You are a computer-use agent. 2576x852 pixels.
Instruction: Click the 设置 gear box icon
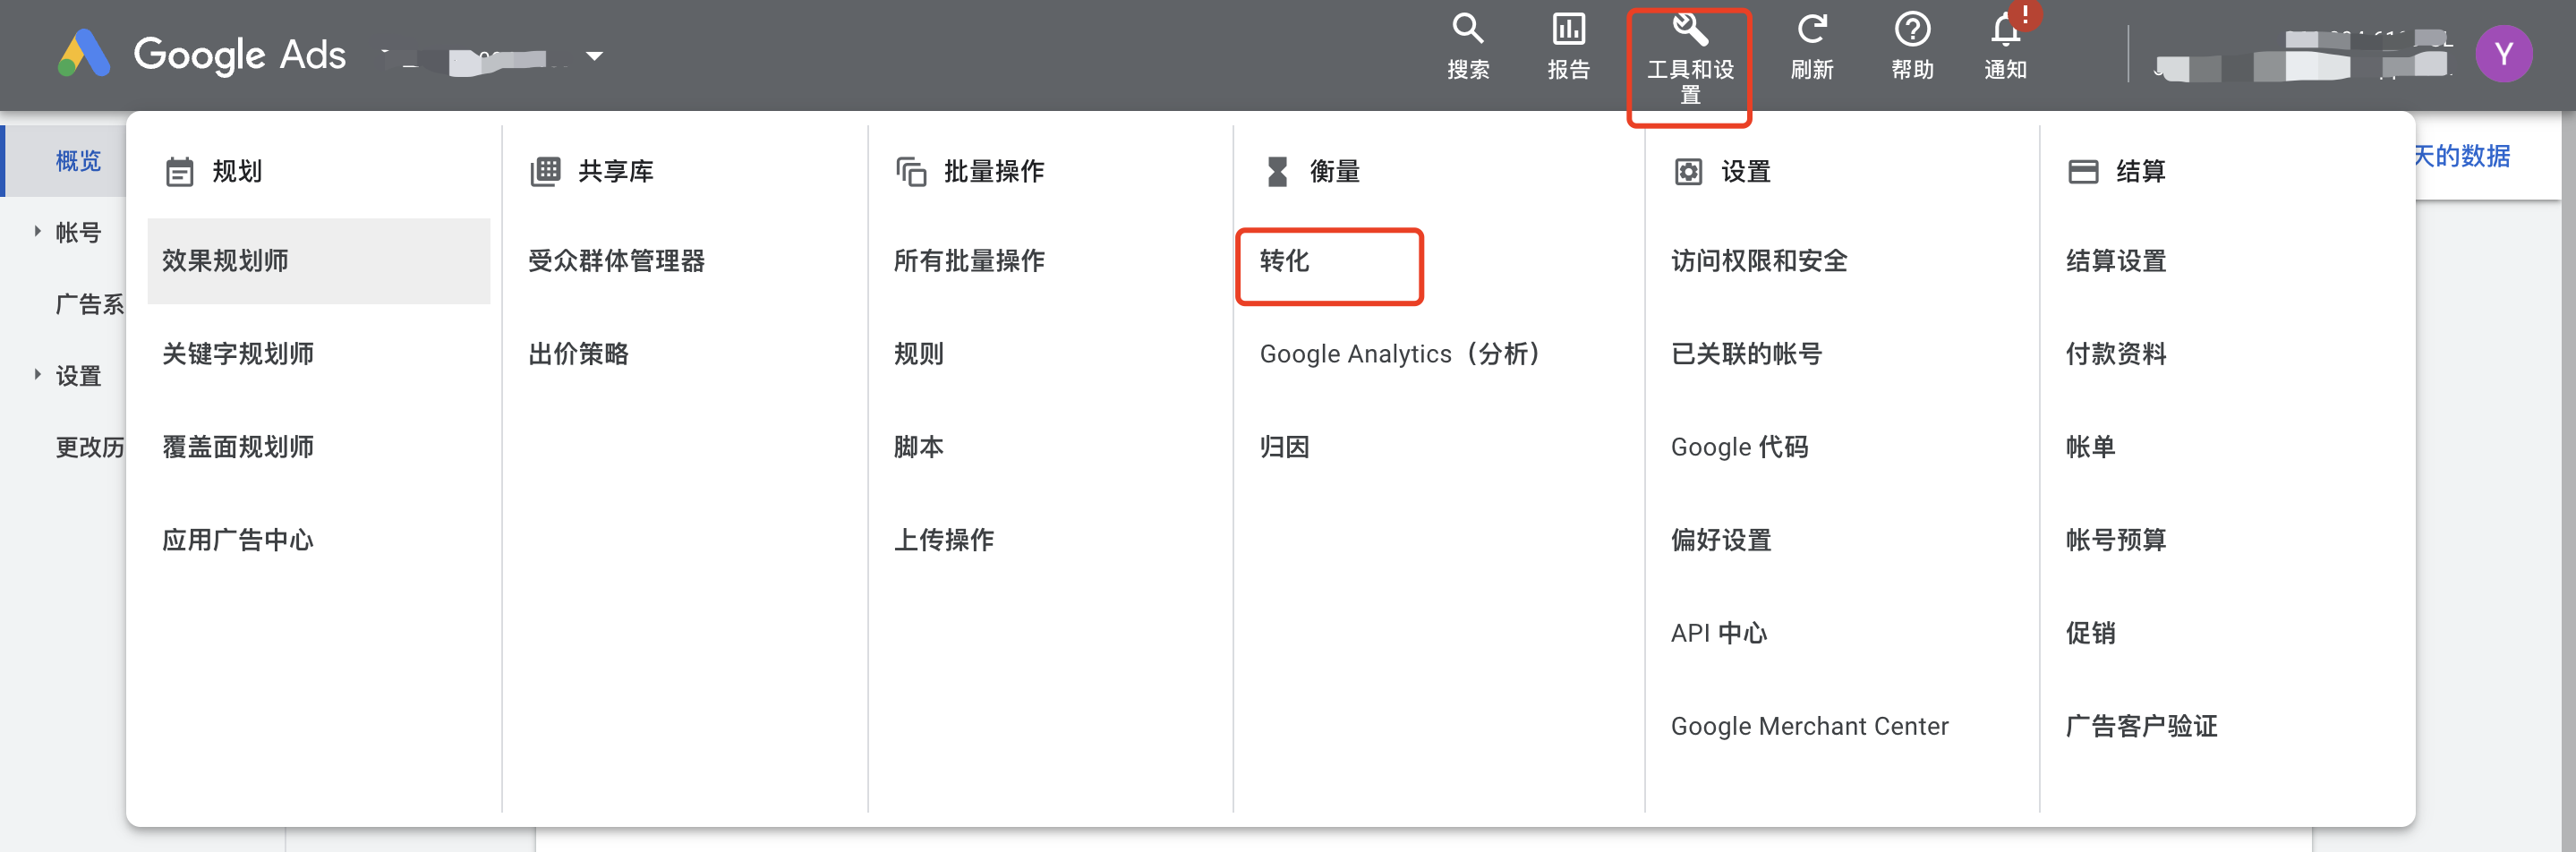1688,172
